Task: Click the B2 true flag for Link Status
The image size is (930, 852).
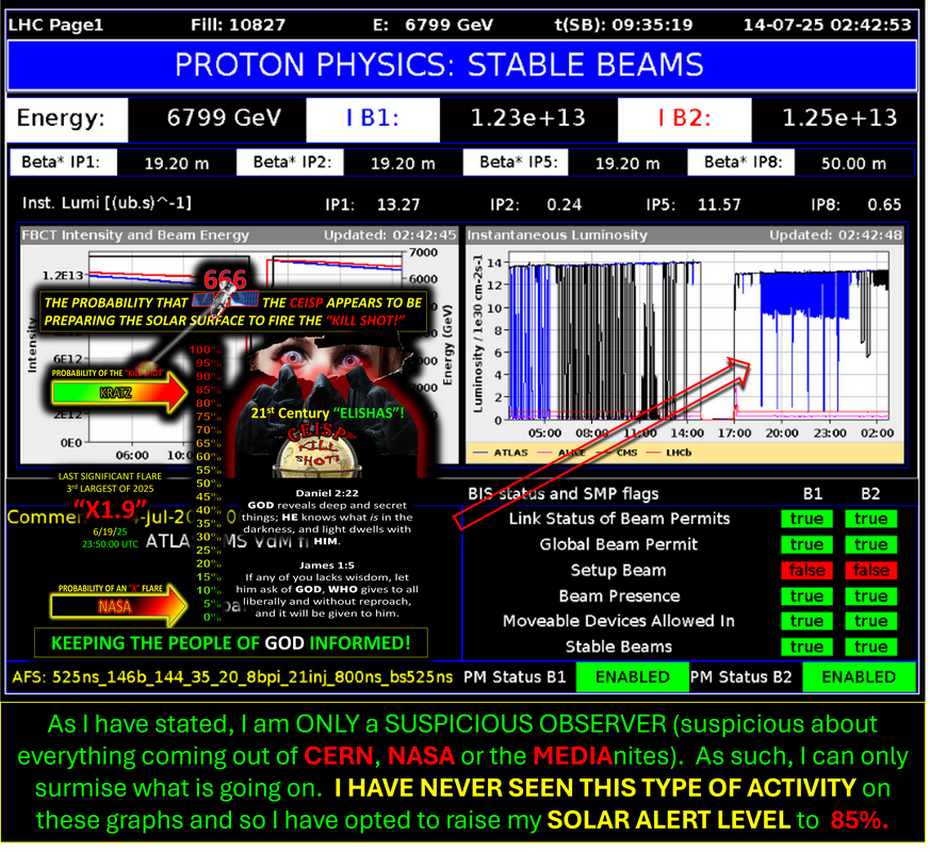Action: click(871, 519)
